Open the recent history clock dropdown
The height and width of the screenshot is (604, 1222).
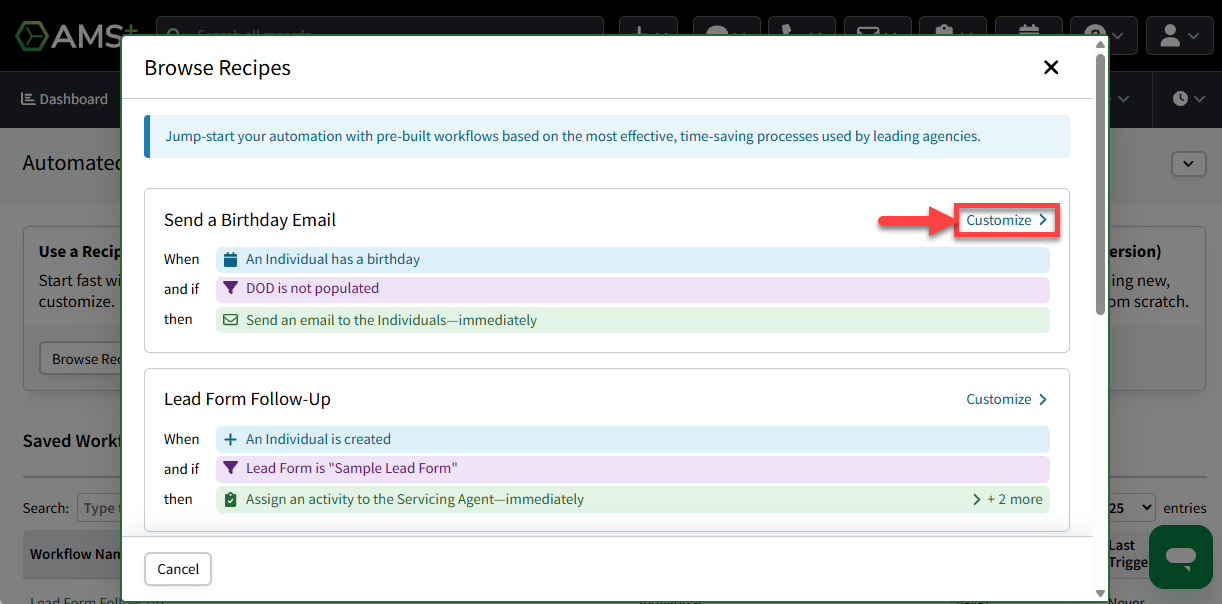click(1187, 99)
